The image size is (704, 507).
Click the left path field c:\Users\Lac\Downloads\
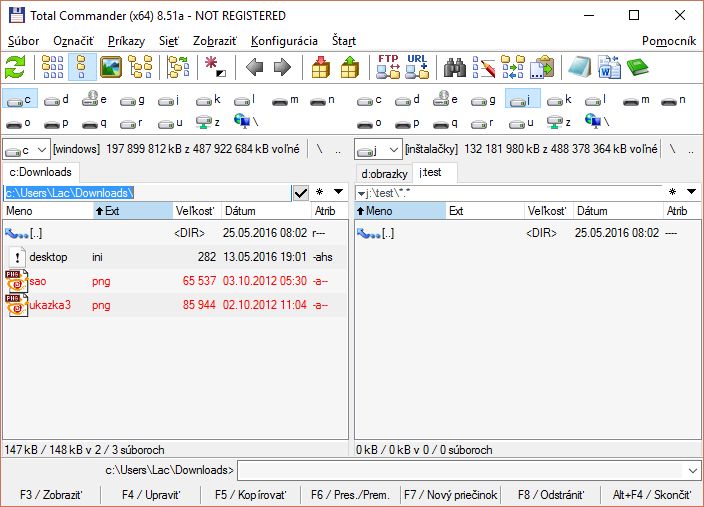click(x=147, y=193)
